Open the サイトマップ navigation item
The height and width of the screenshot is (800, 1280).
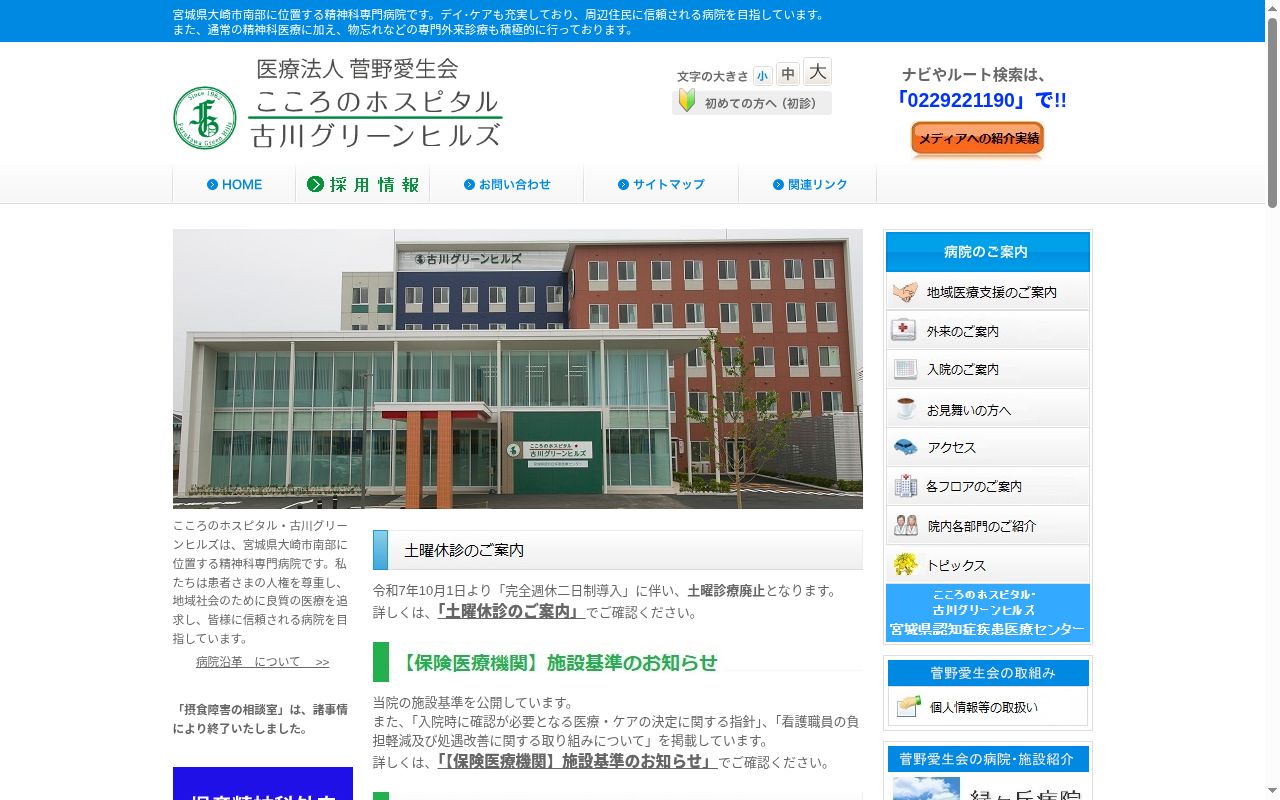click(661, 184)
